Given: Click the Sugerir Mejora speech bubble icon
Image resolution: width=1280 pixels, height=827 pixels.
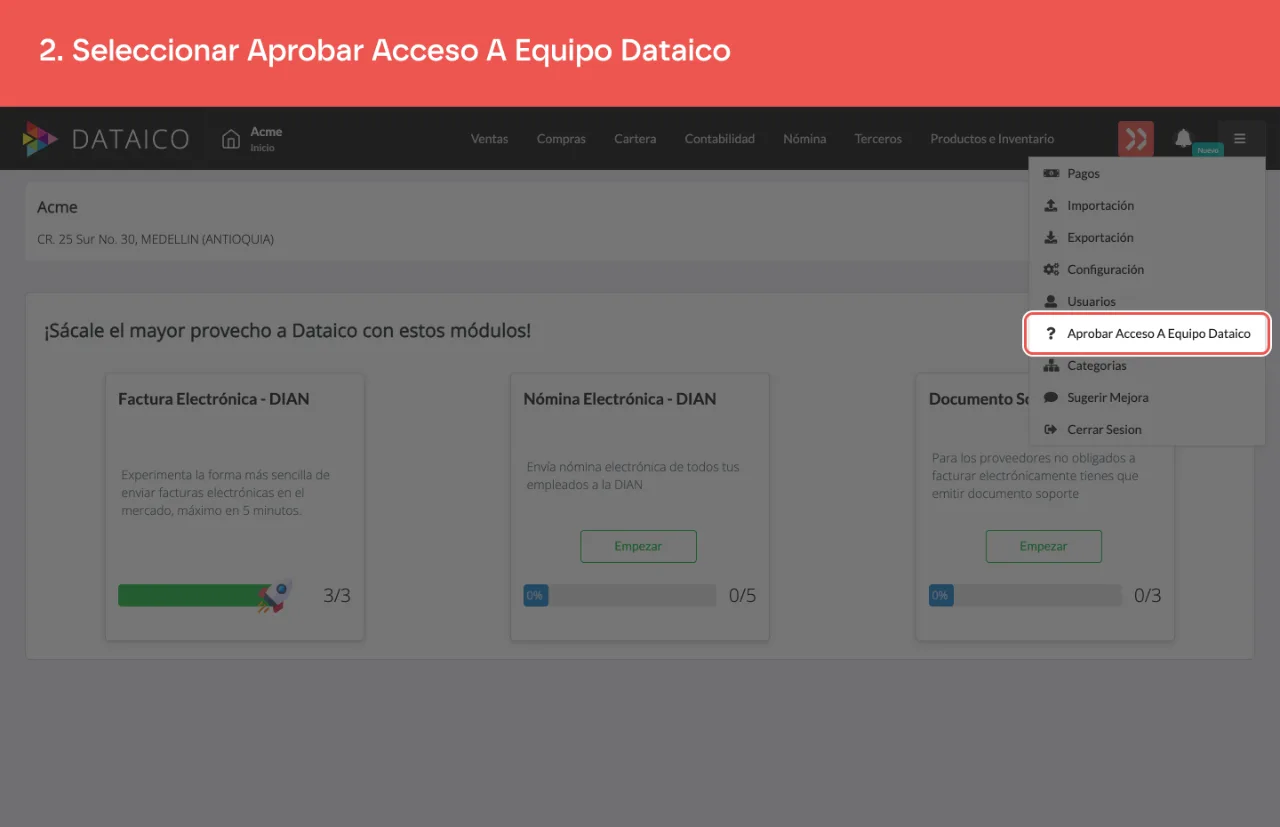Looking at the screenshot, I should tap(1051, 397).
